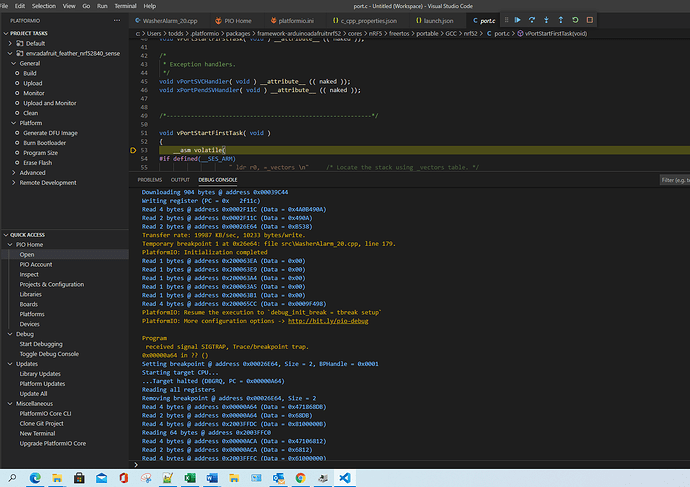The image size is (690, 487).
Task: Click the debug Step Out icon
Action: click(x=561, y=20)
